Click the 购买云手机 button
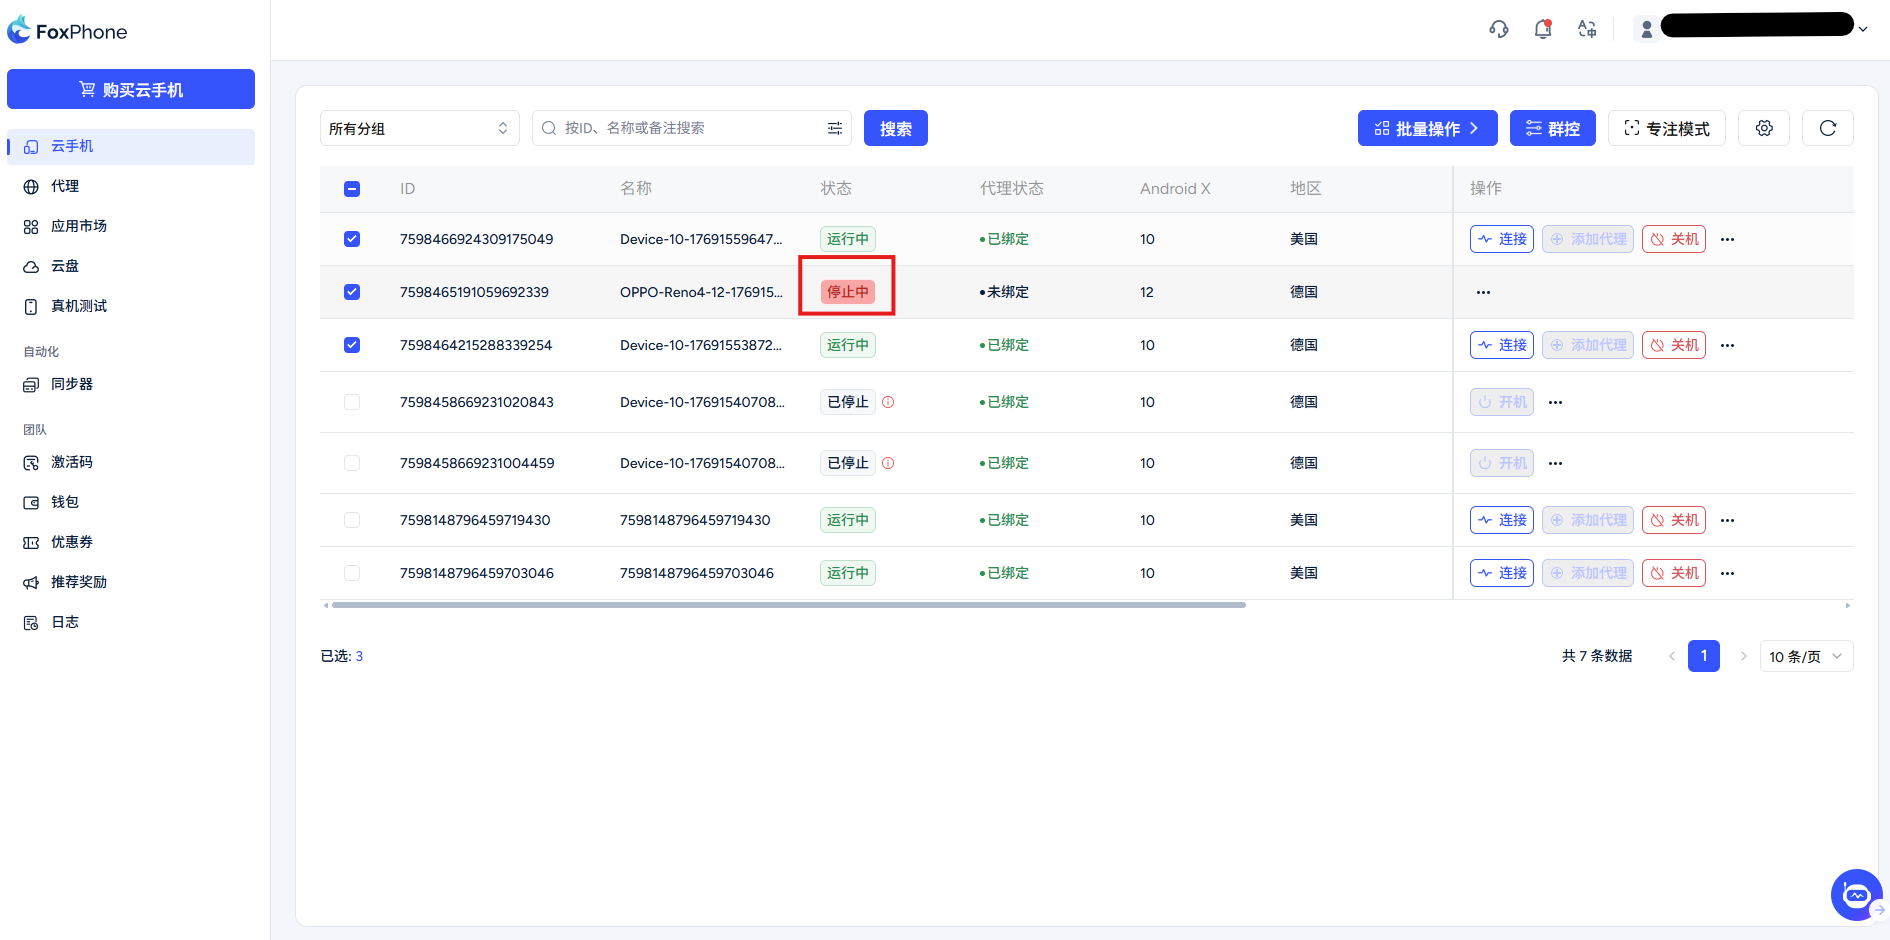 point(131,89)
